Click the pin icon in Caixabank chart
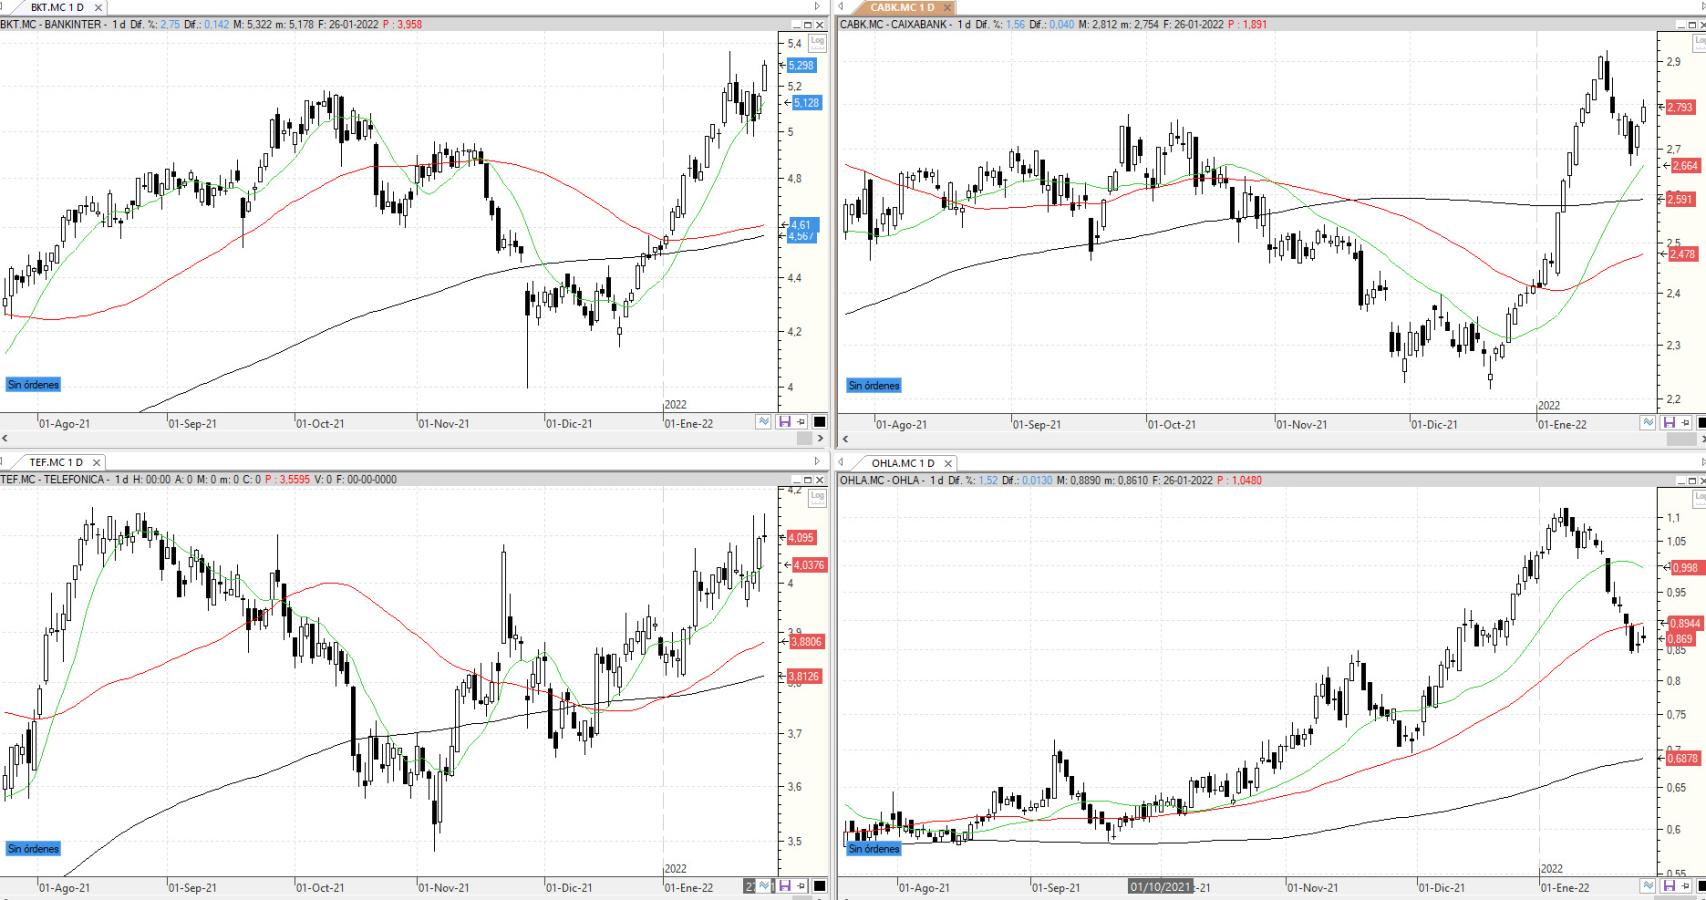1706x900 pixels. click(x=1686, y=423)
